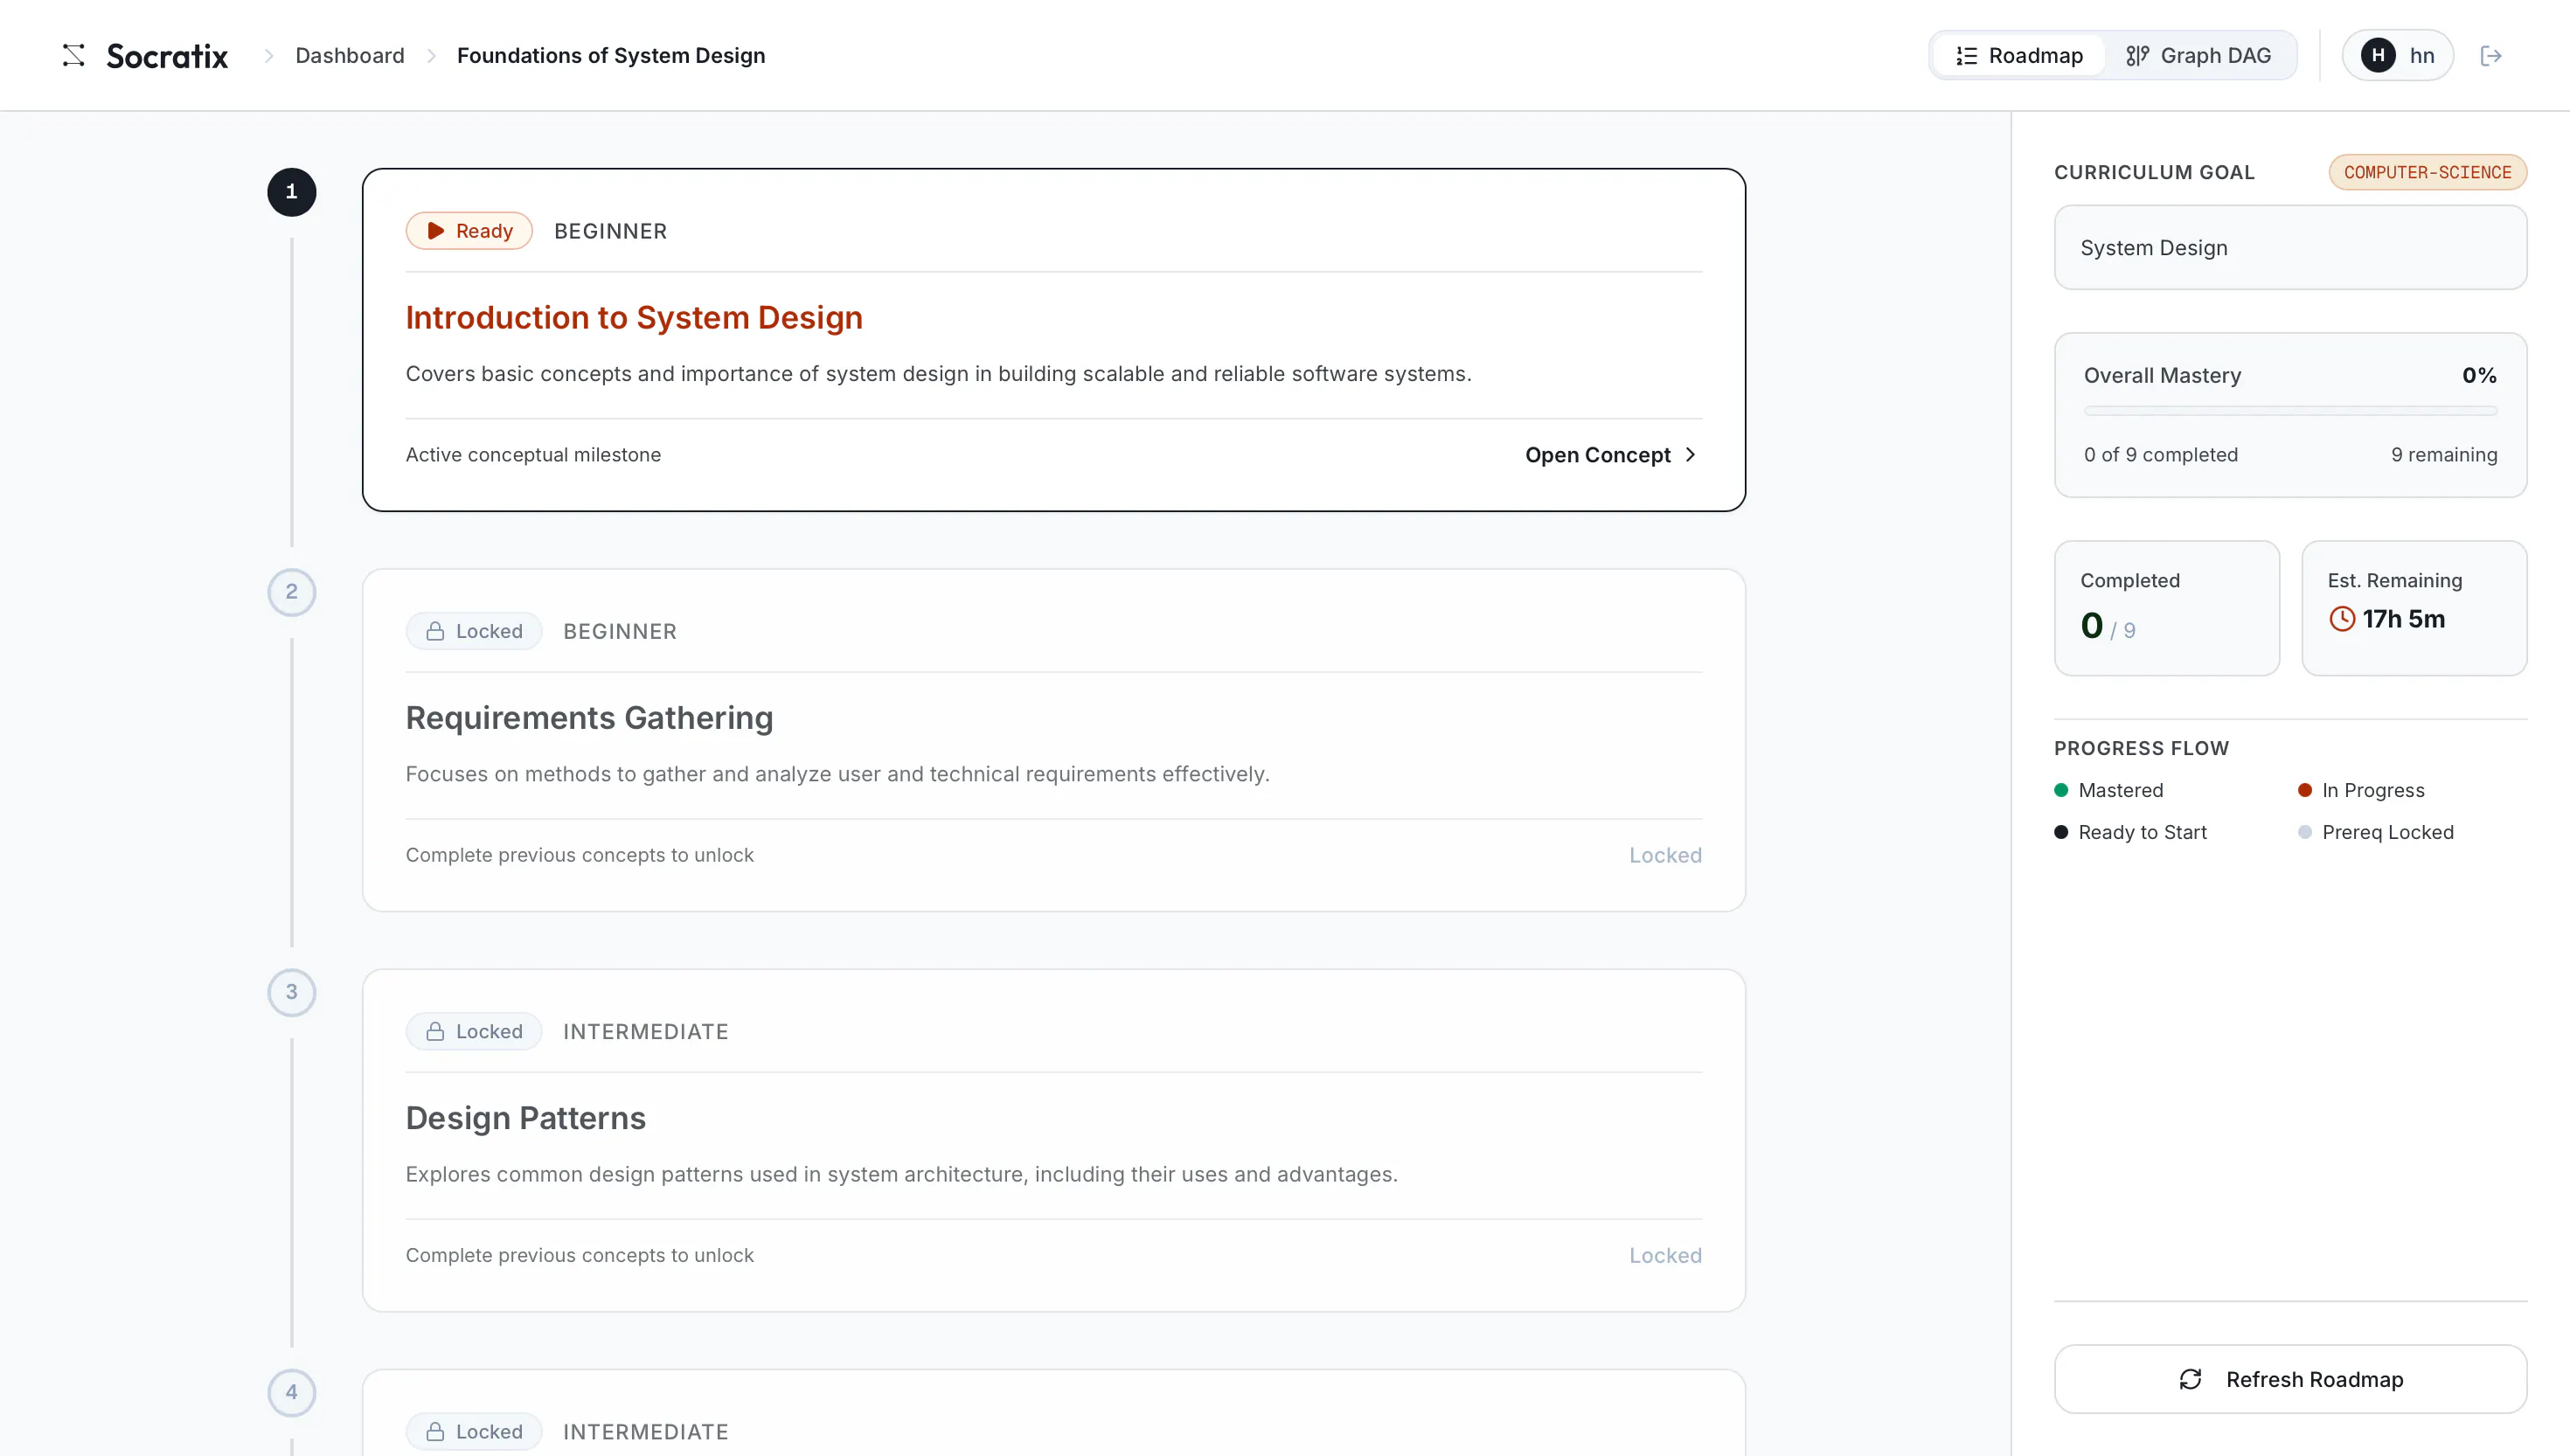Click the Socratix logo icon

(x=73, y=55)
